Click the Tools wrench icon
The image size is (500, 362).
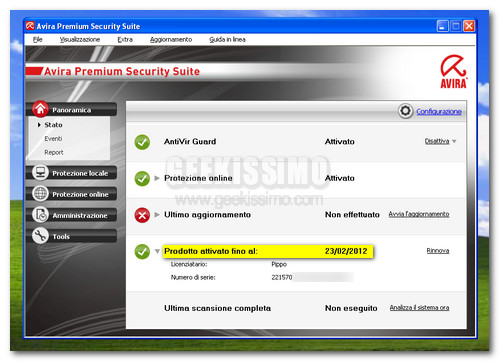[x=40, y=236]
